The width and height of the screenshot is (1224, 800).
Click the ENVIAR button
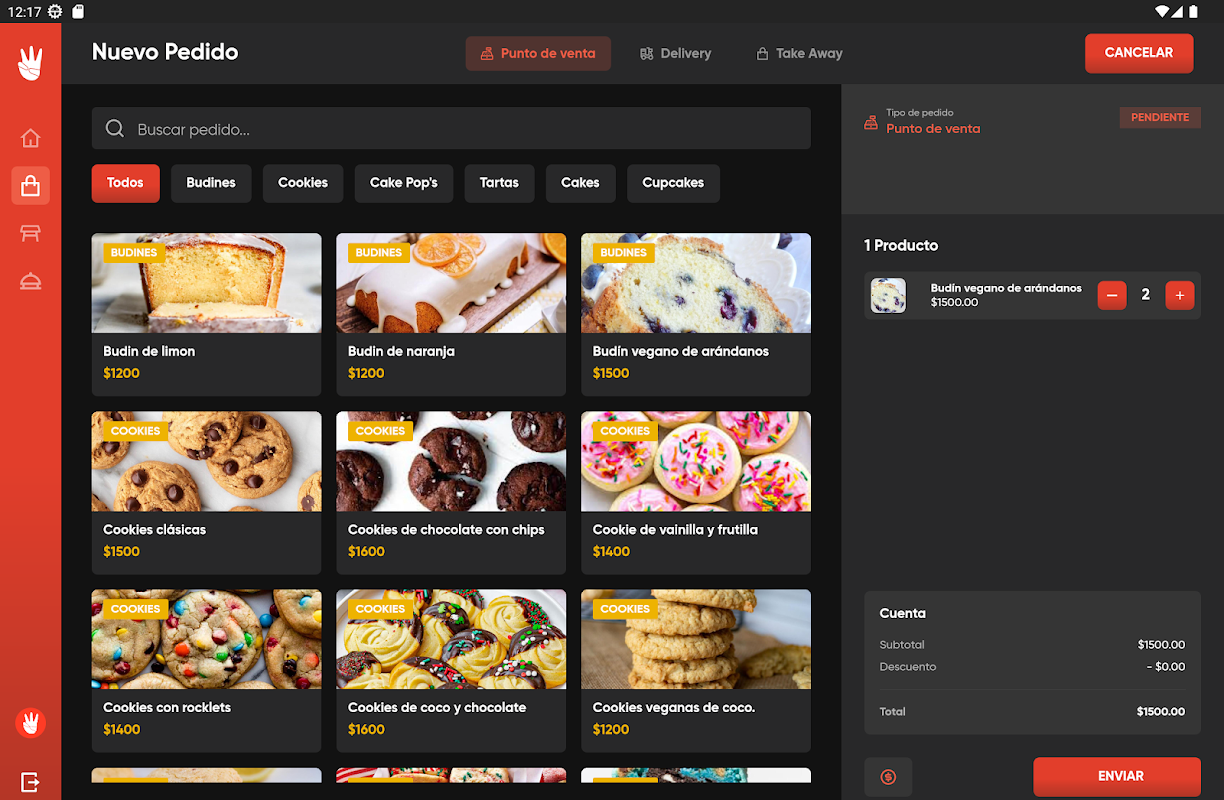coord(1117,776)
